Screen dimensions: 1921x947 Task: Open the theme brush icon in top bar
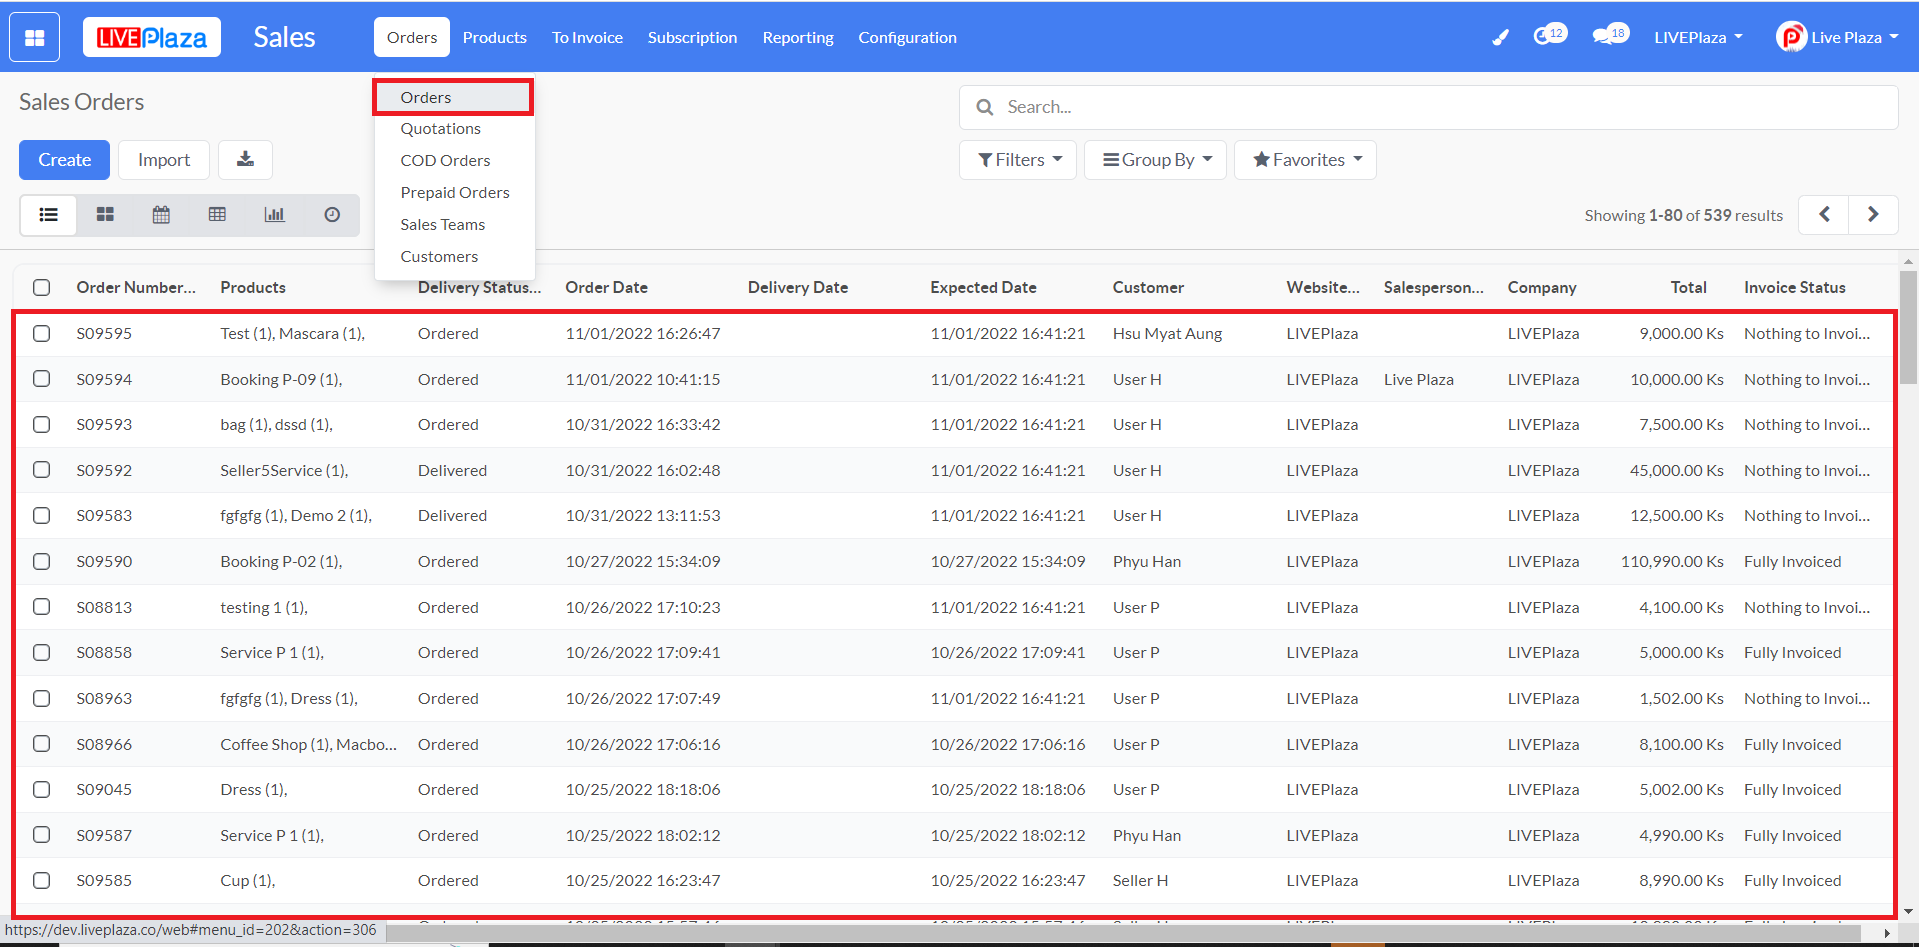coord(1500,38)
